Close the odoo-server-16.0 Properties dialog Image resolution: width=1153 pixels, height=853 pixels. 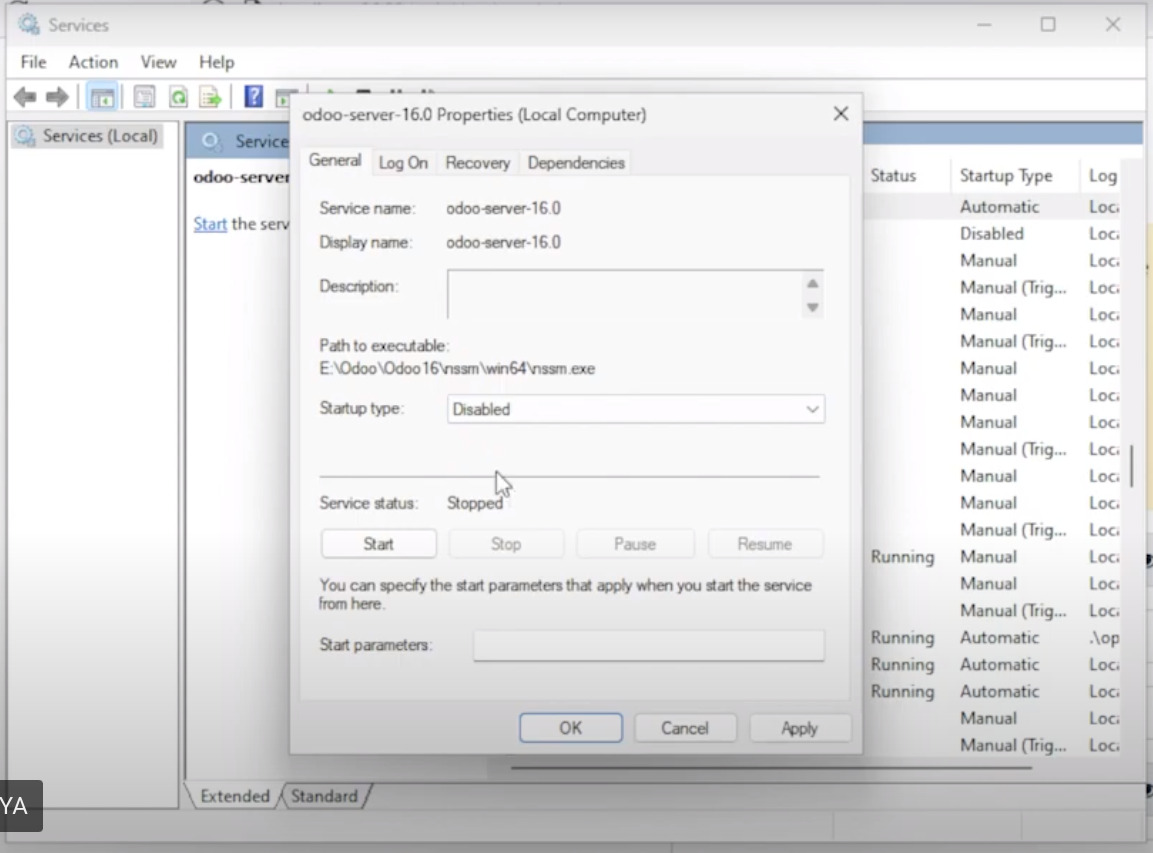pos(841,114)
